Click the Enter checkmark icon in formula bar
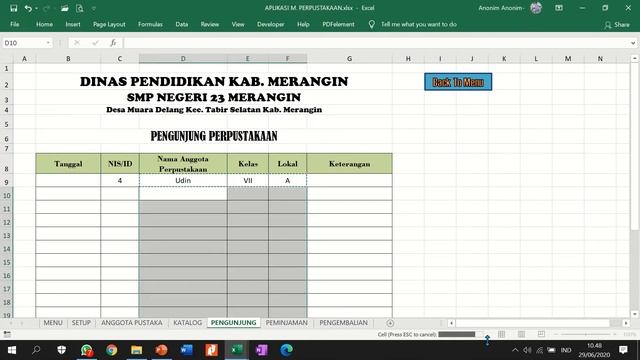 coord(95,43)
